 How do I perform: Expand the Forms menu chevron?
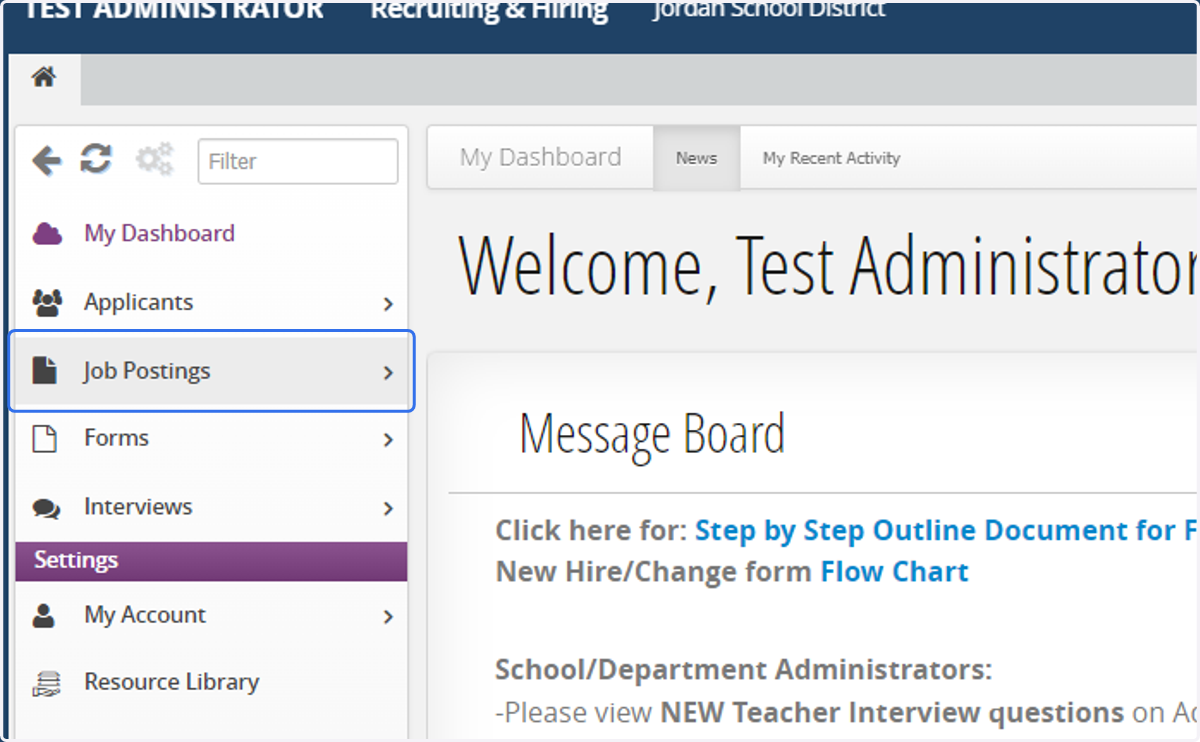point(388,440)
